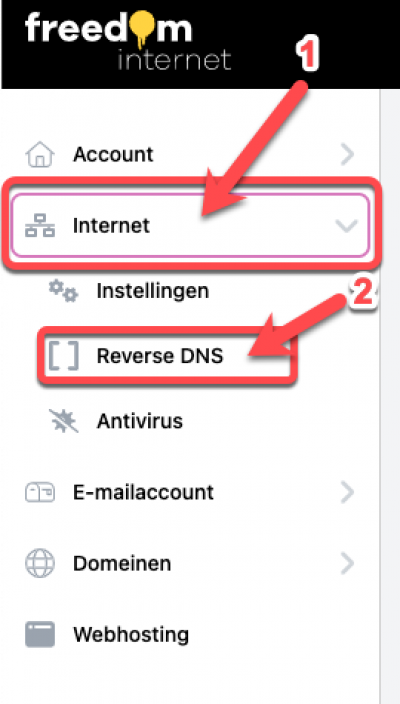Expand the Account section chevron

tap(347, 155)
